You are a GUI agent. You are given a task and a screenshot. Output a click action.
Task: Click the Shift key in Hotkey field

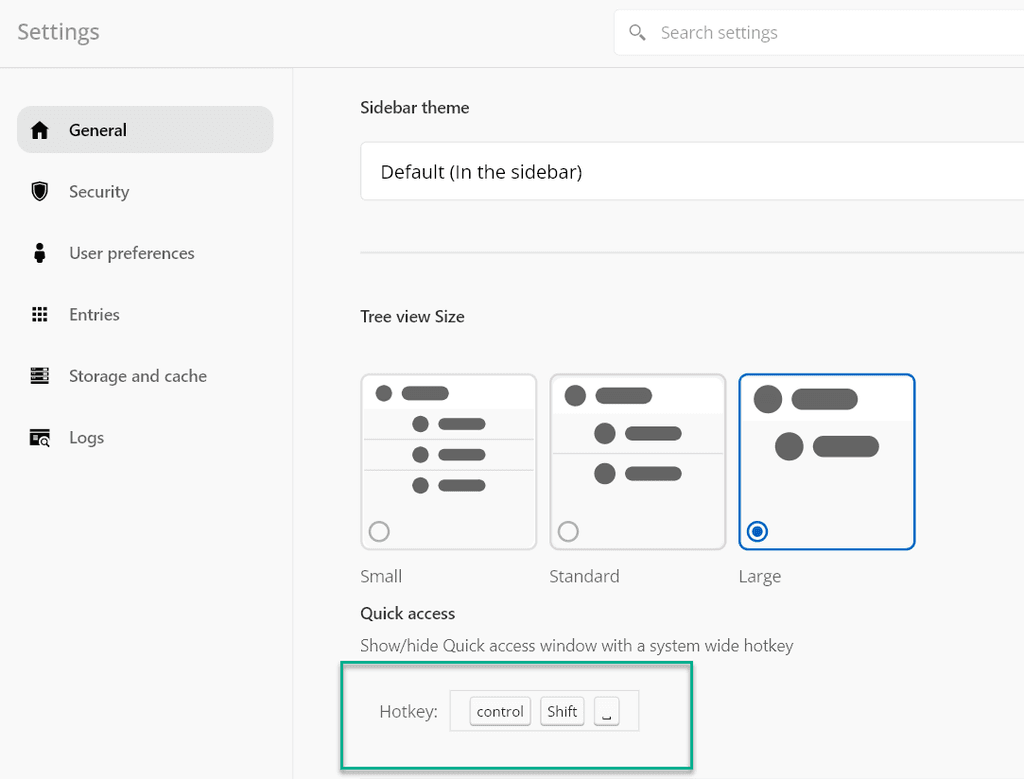(562, 711)
